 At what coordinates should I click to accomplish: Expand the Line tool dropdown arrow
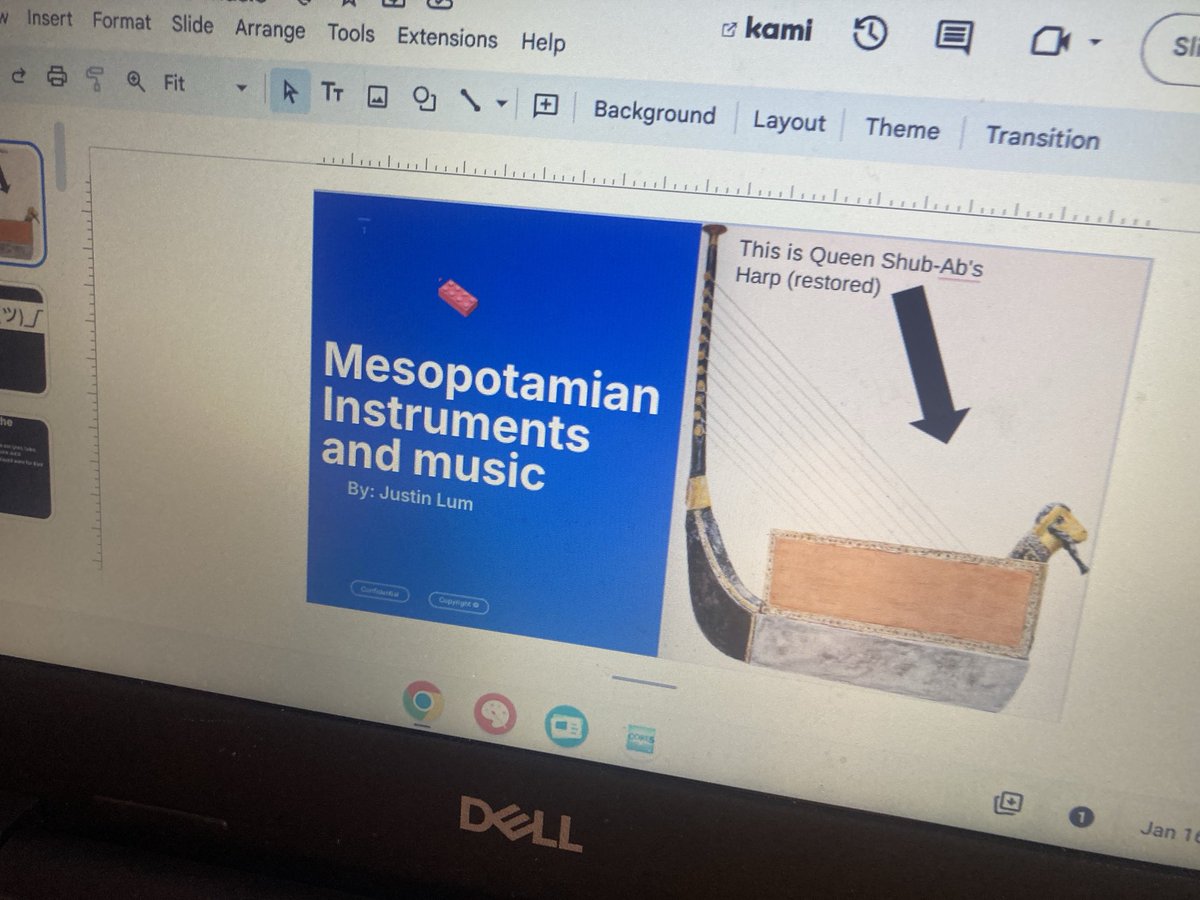pyautogui.click(x=501, y=104)
